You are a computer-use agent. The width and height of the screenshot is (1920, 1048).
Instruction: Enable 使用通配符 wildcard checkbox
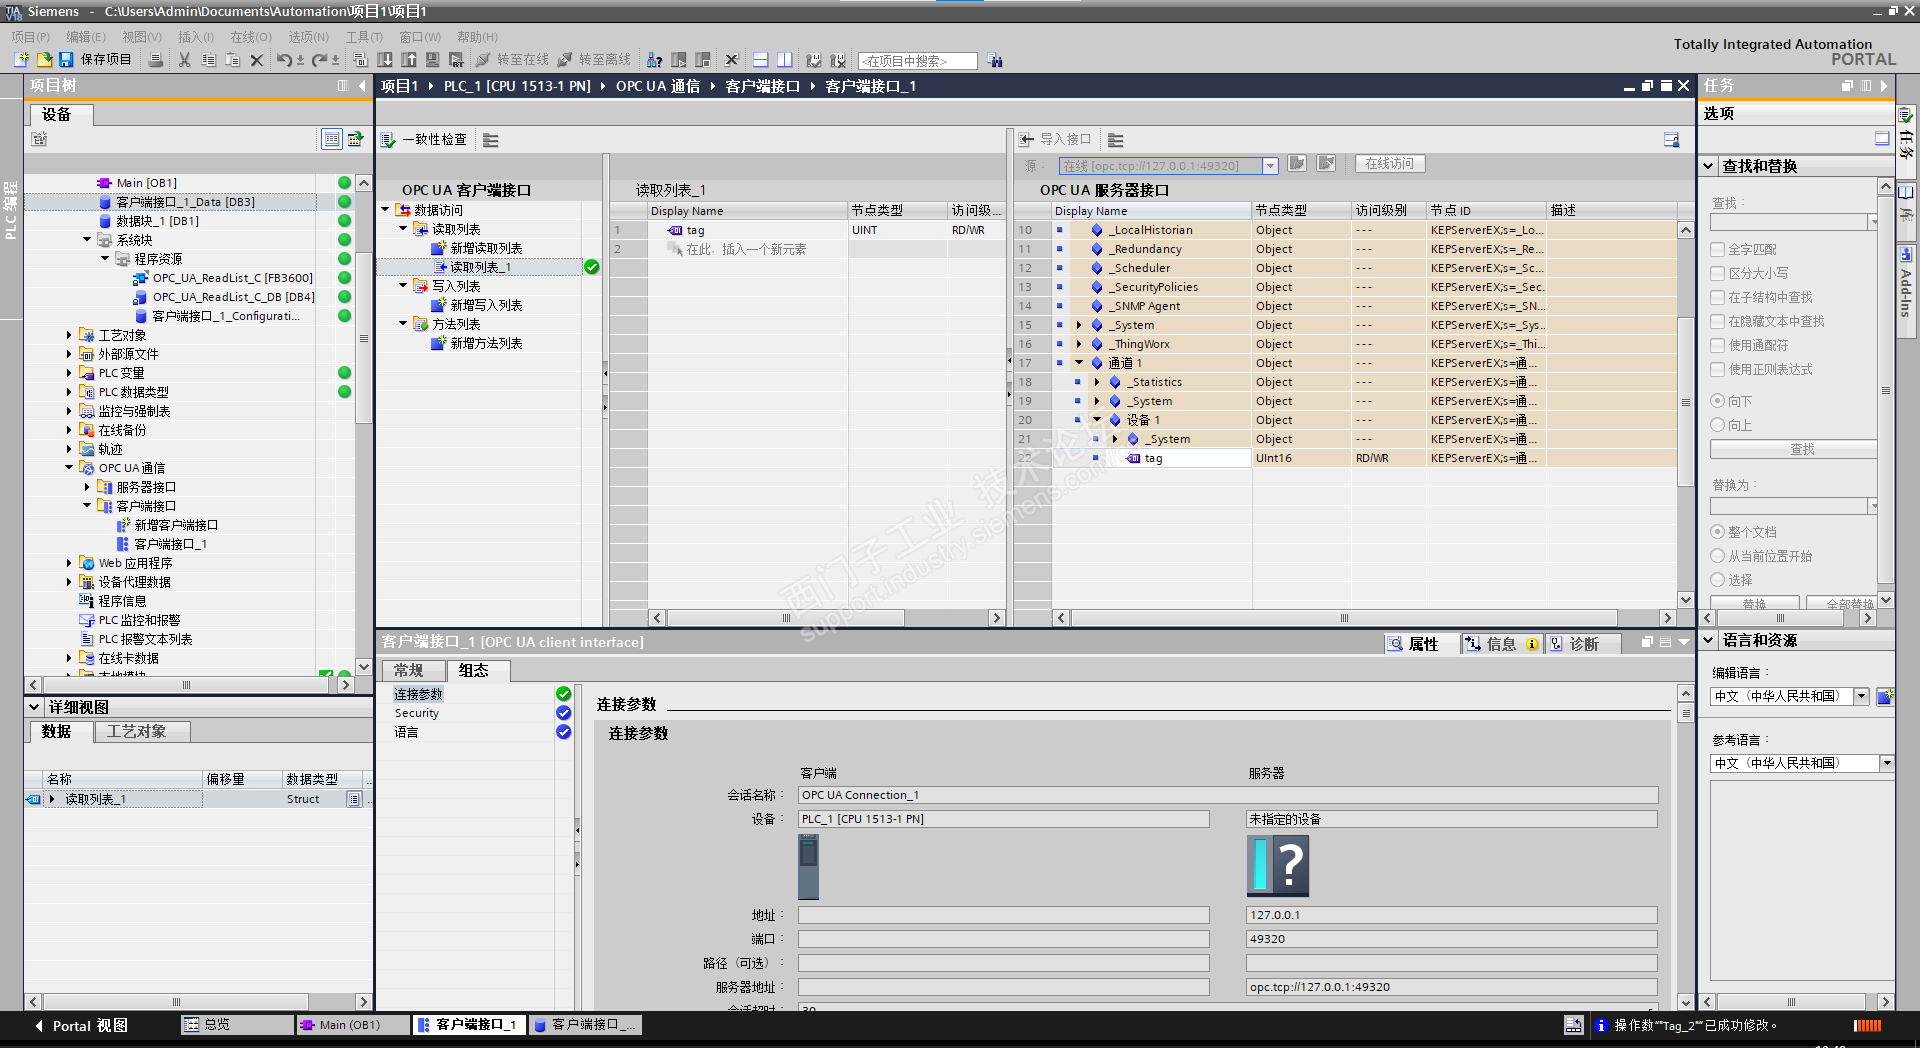tap(1718, 345)
